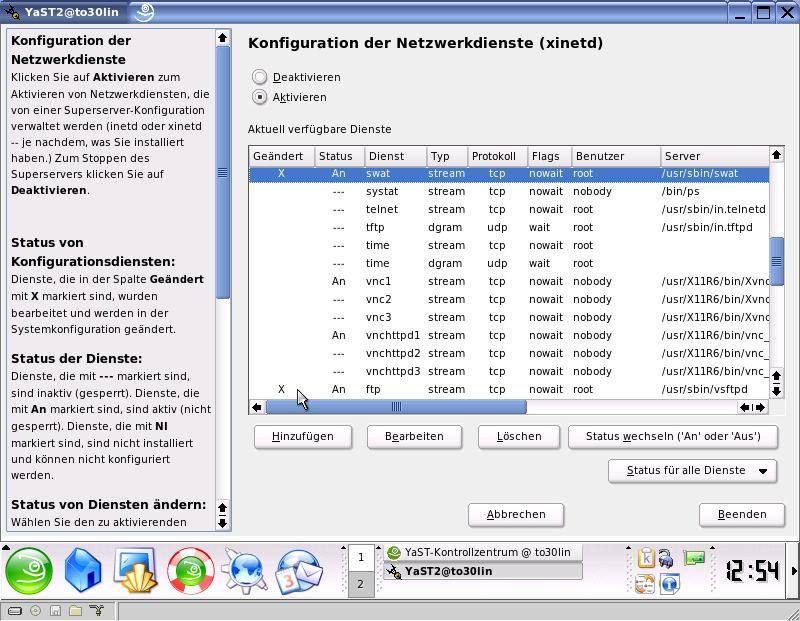
Task: Select the systat service row
Action: [x=509, y=191]
